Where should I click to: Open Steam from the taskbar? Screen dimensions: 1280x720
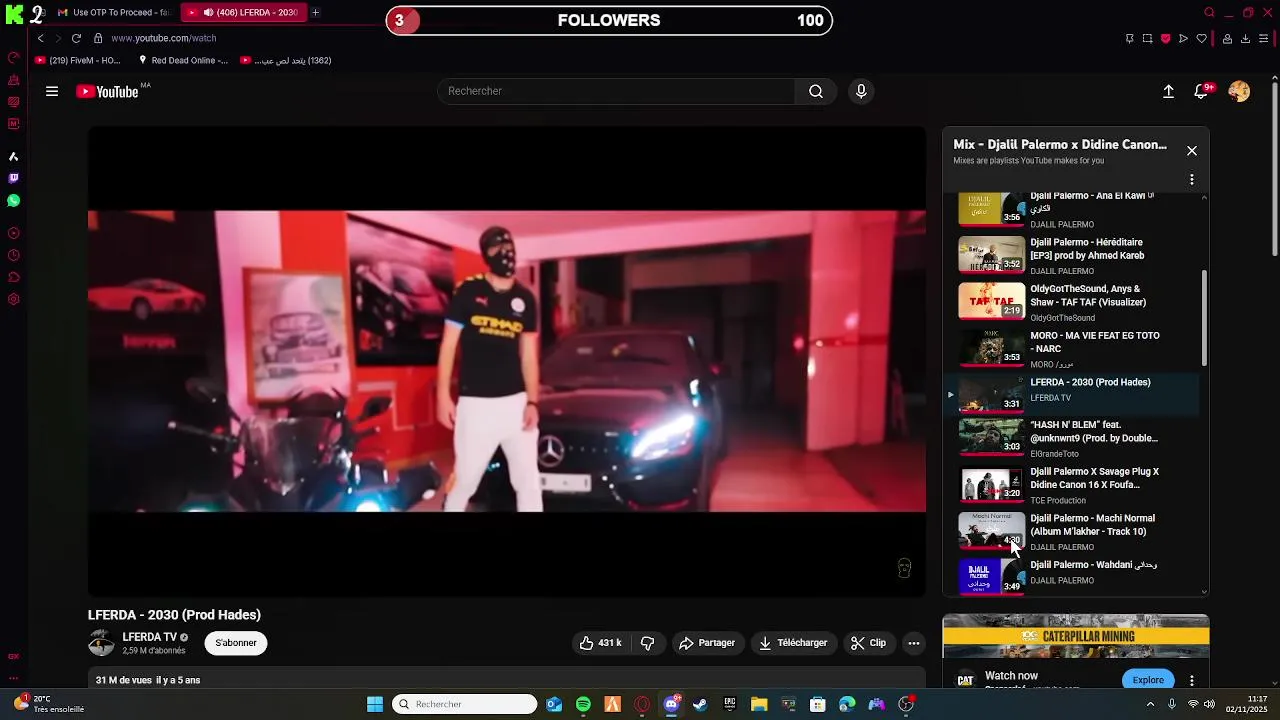click(x=700, y=704)
